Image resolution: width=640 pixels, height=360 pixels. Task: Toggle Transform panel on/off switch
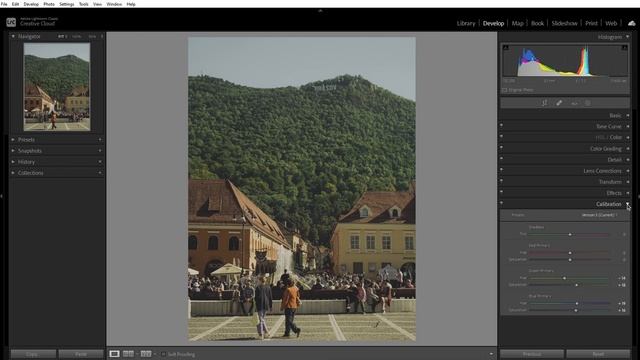click(x=501, y=180)
